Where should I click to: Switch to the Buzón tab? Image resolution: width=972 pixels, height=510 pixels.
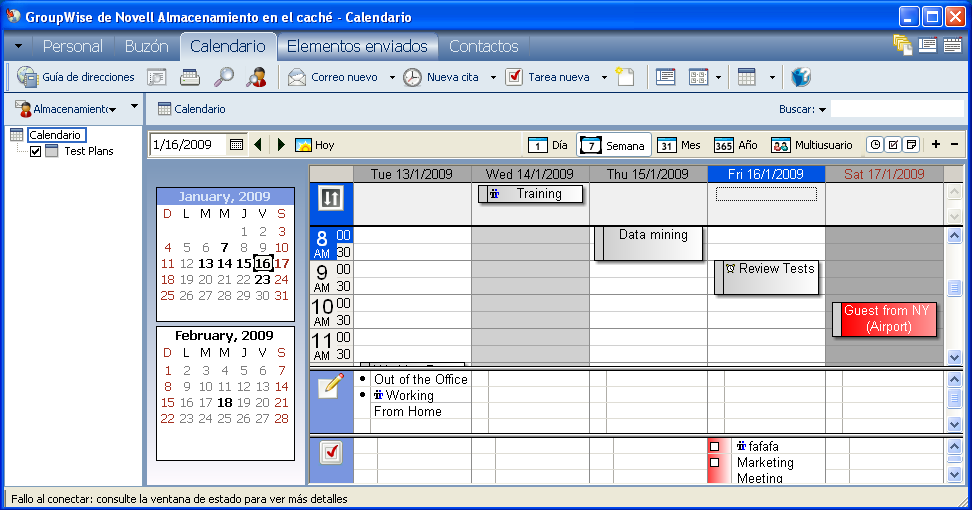[146, 46]
